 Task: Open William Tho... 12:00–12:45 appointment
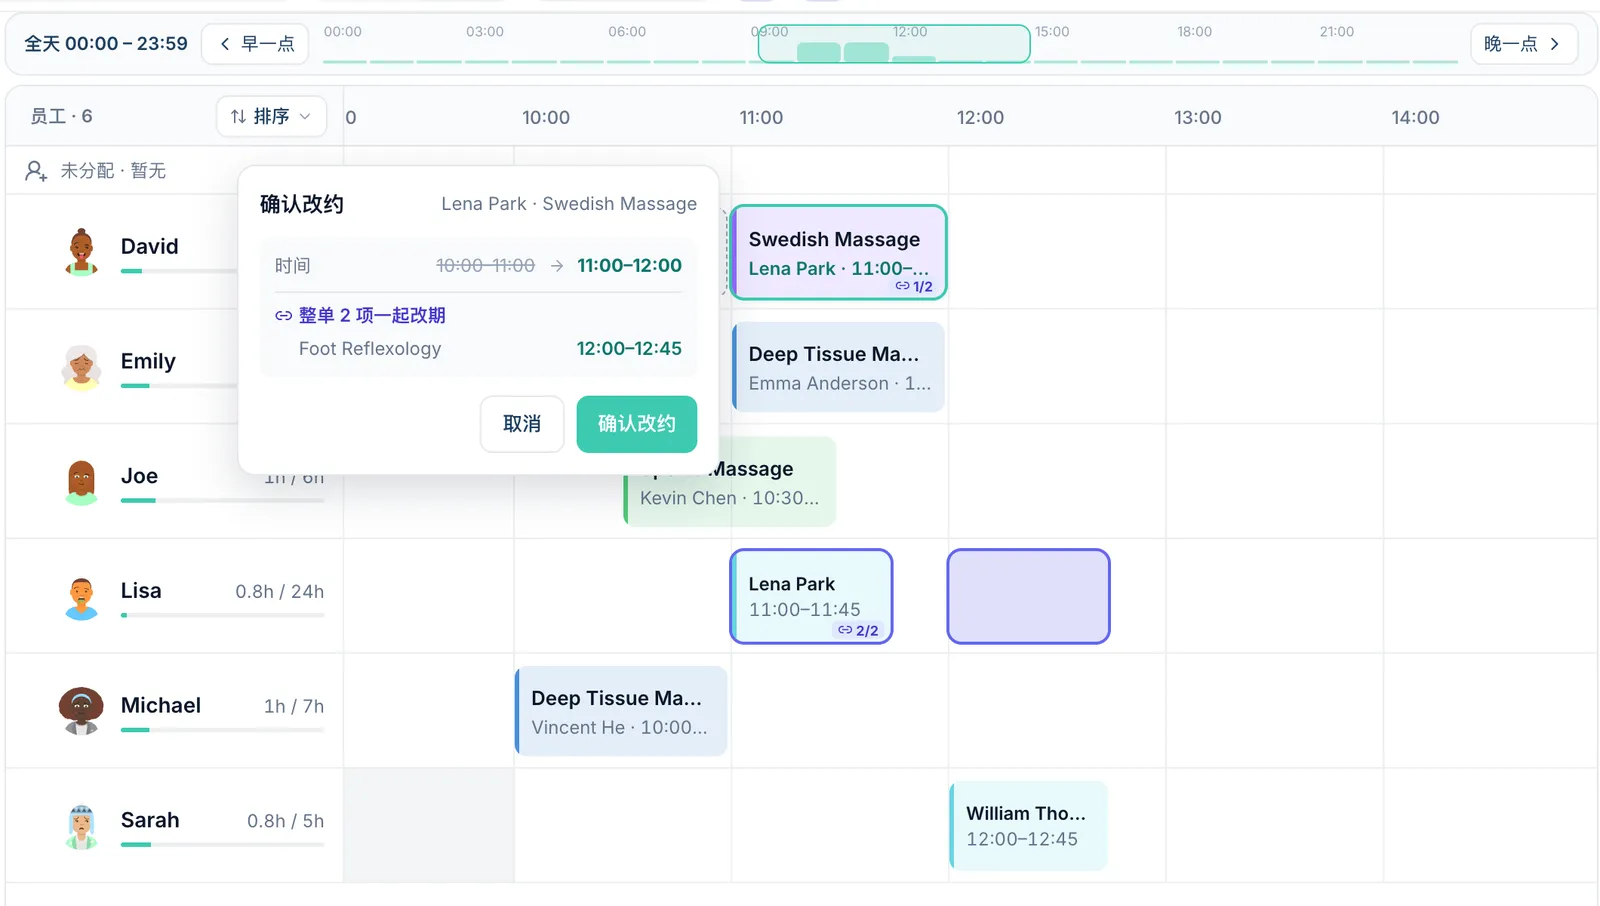[1028, 826]
